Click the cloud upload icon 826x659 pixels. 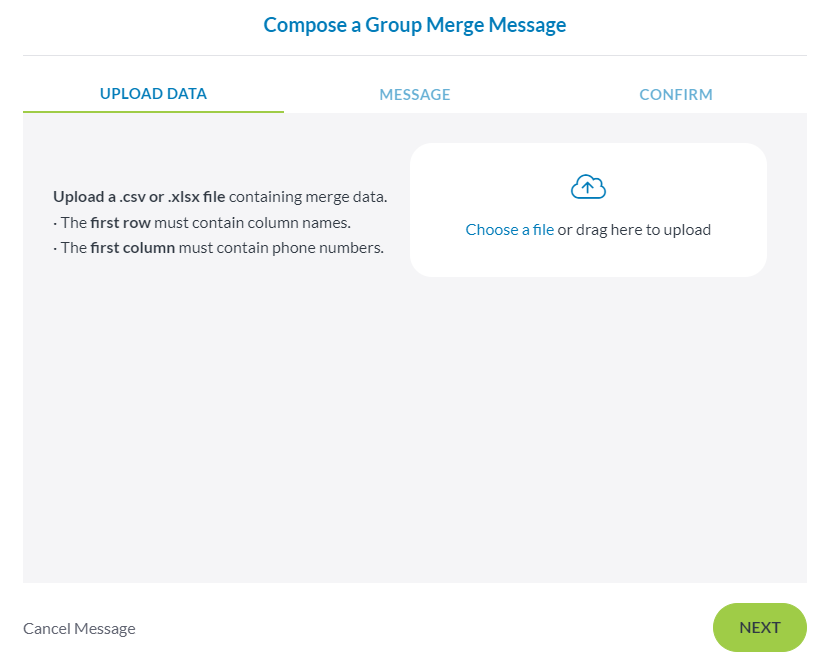588,187
